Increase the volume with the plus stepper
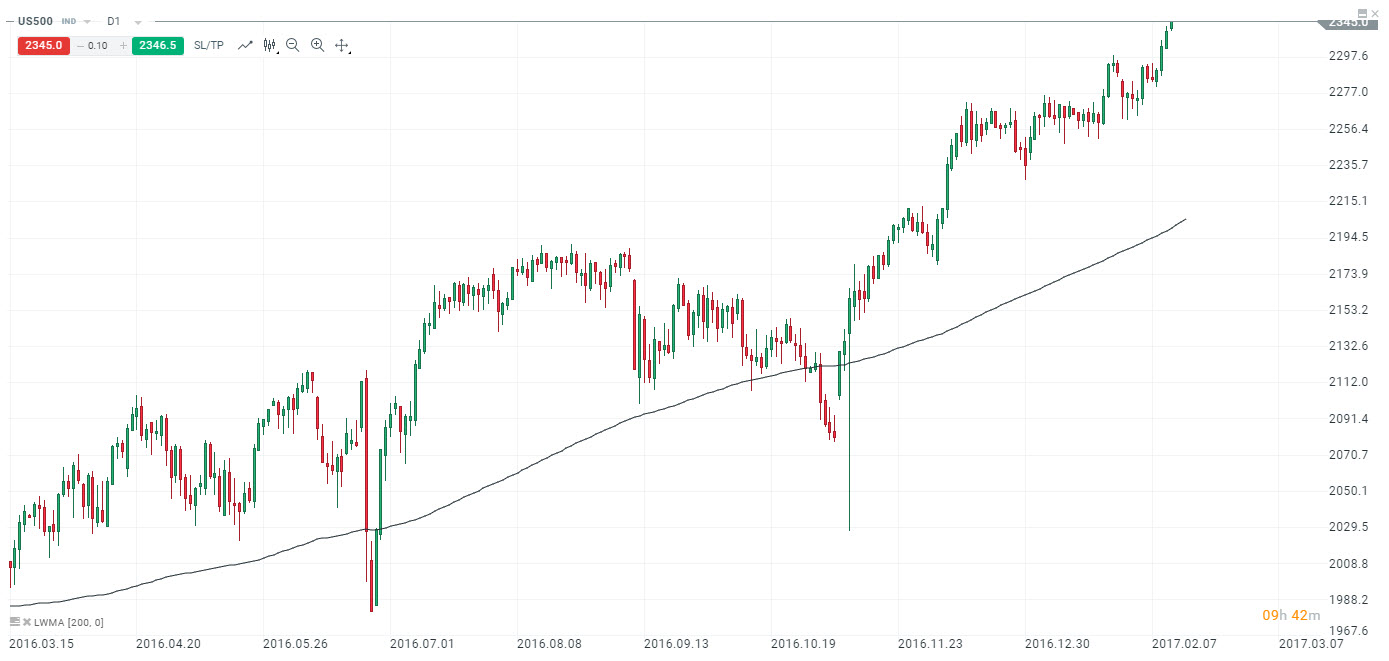 pos(123,44)
